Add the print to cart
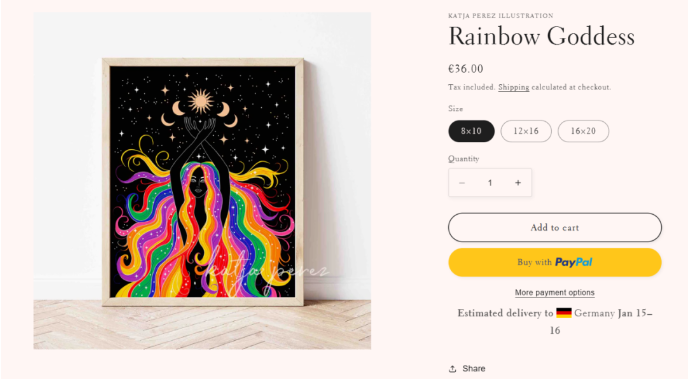Image resolution: width=693 pixels, height=379 pixels. pyautogui.click(x=555, y=227)
